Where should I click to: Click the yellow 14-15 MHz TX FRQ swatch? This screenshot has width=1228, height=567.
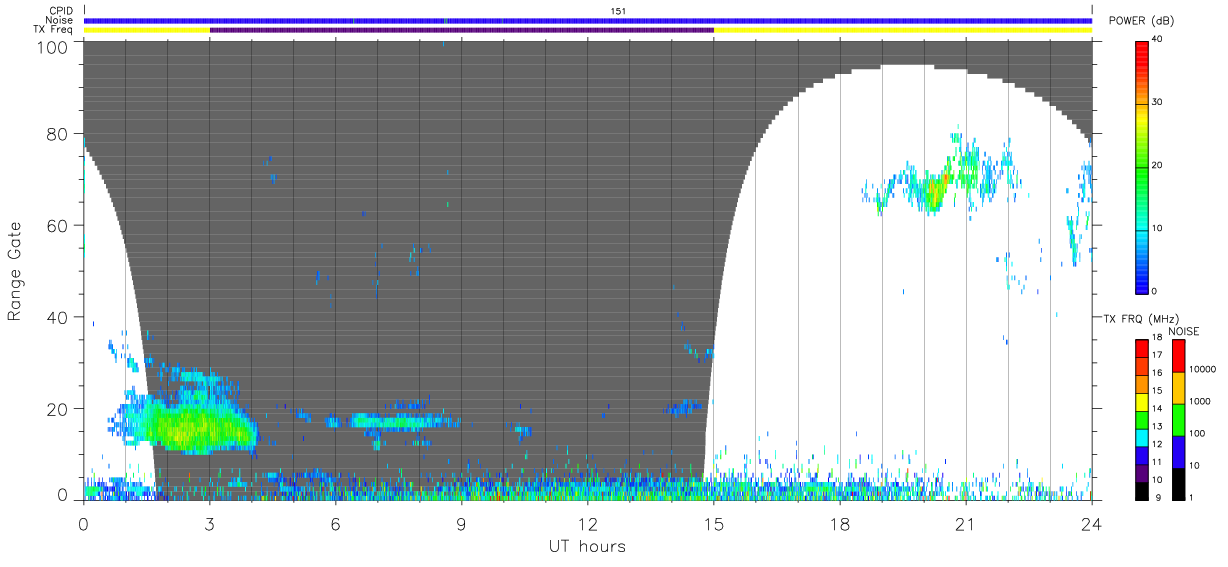1141,401
